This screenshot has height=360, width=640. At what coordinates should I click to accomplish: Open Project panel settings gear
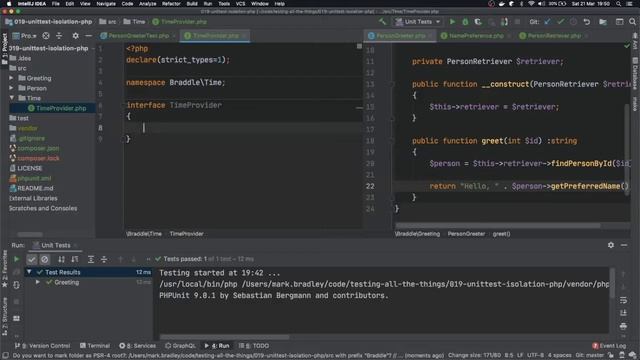click(x=76, y=36)
